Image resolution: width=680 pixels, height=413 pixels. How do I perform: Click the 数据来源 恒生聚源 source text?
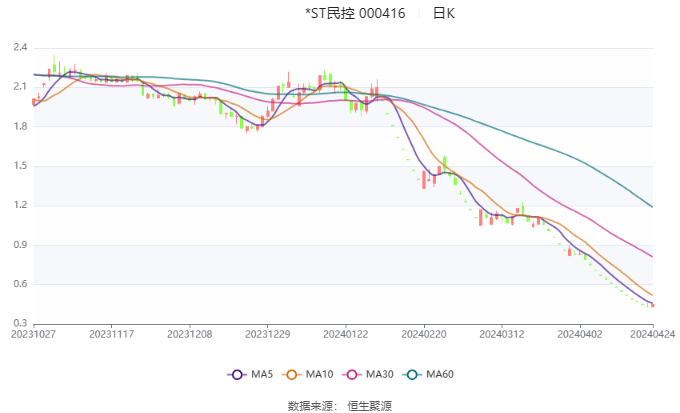tap(340, 406)
